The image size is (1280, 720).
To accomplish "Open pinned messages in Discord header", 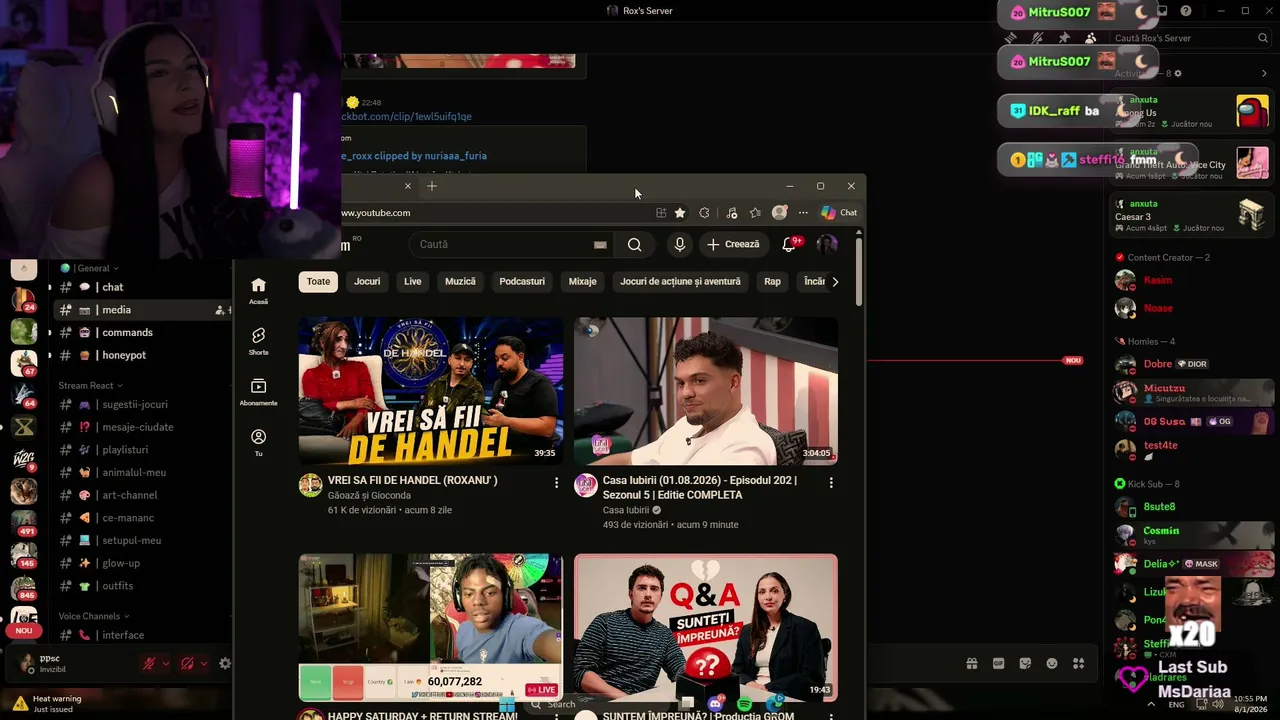I will tap(1064, 38).
